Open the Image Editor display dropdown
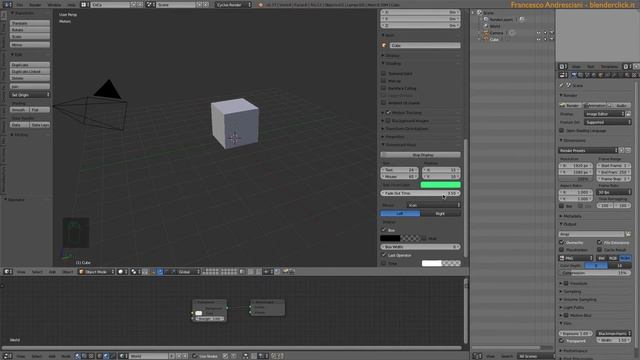Viewport: 640px width, 360px height. point(604,114)
